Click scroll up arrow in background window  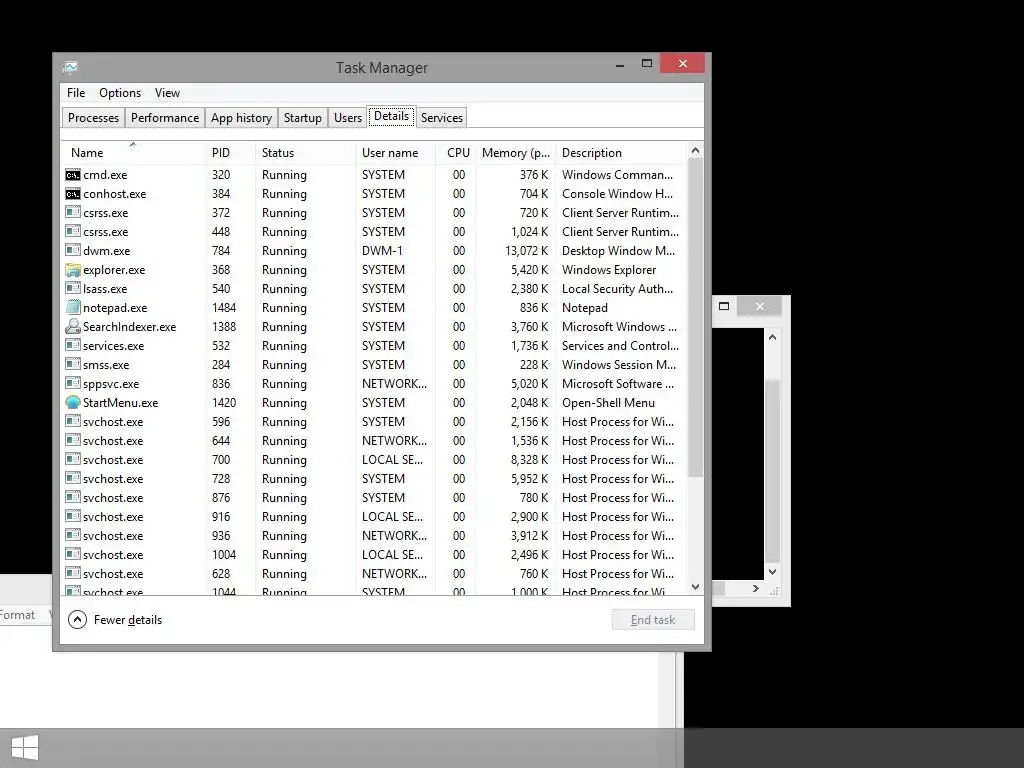[773, 337]
